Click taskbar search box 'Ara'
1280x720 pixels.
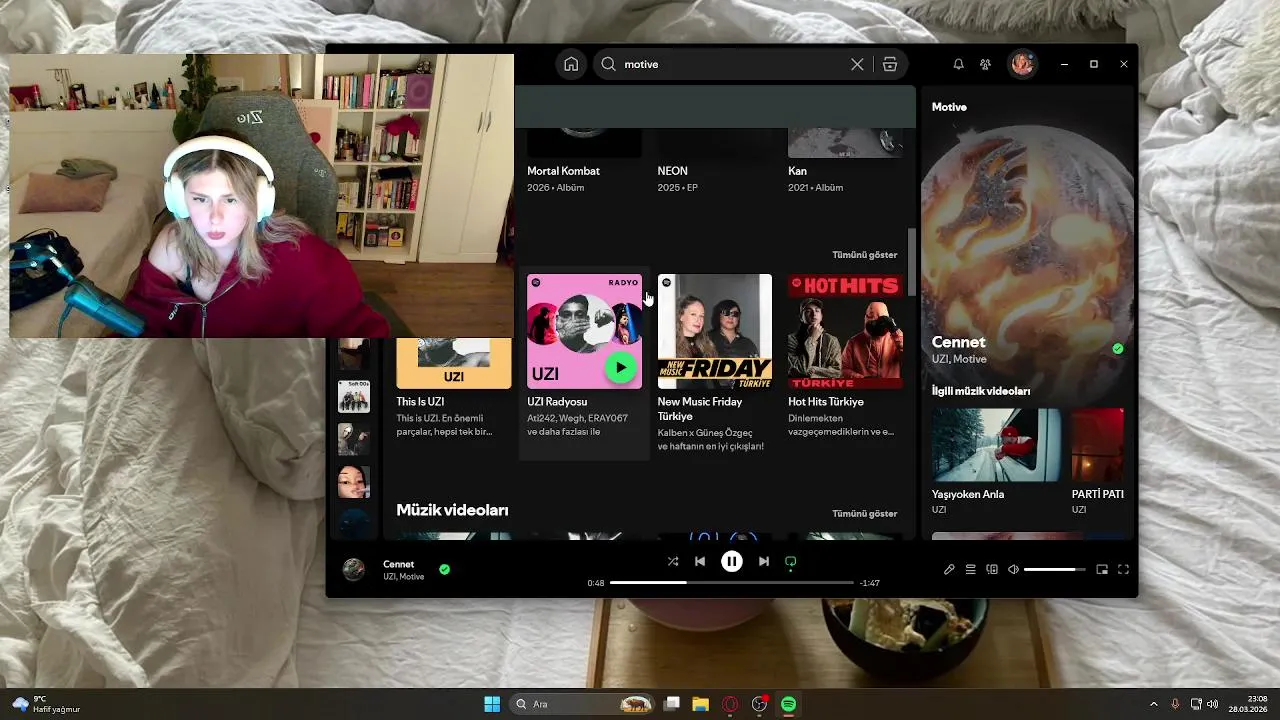pos(583,704)
